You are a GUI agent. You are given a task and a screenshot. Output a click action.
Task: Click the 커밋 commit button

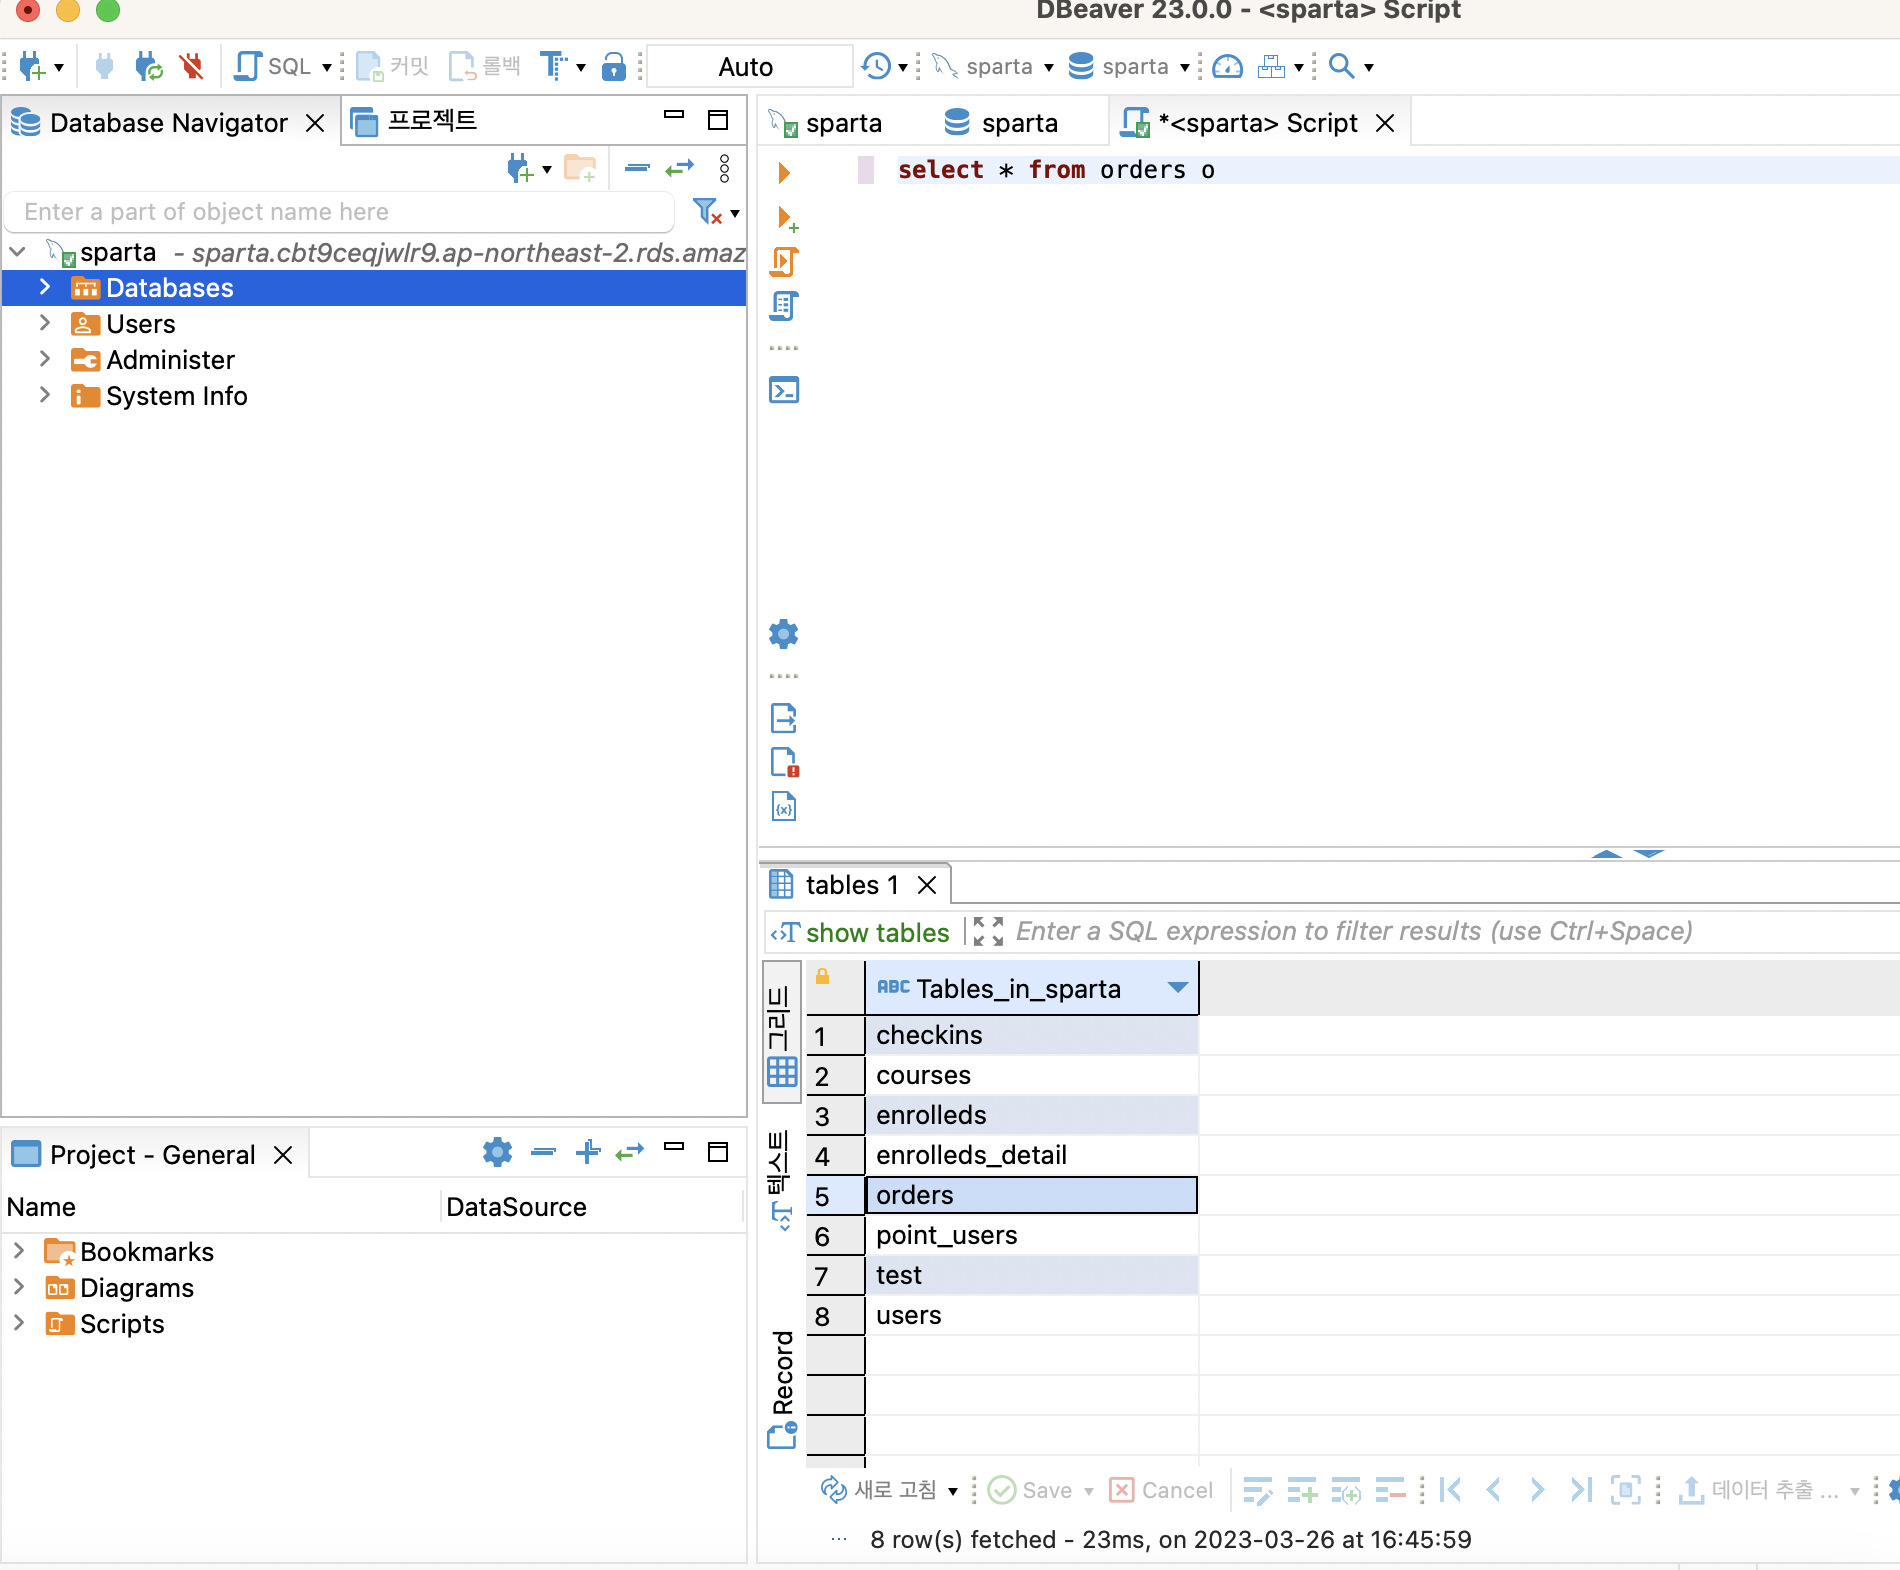click(393, 67)
